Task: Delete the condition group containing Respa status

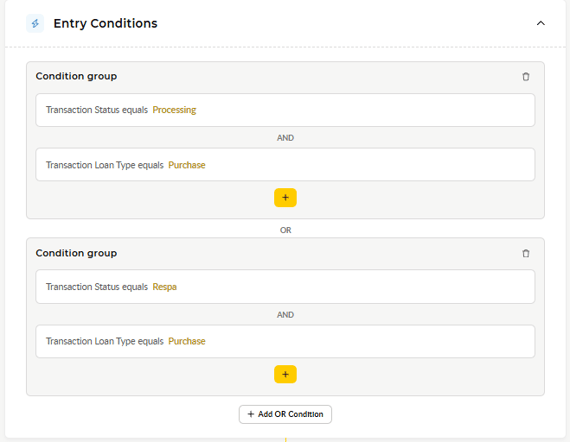Action: tap(526, 253)
